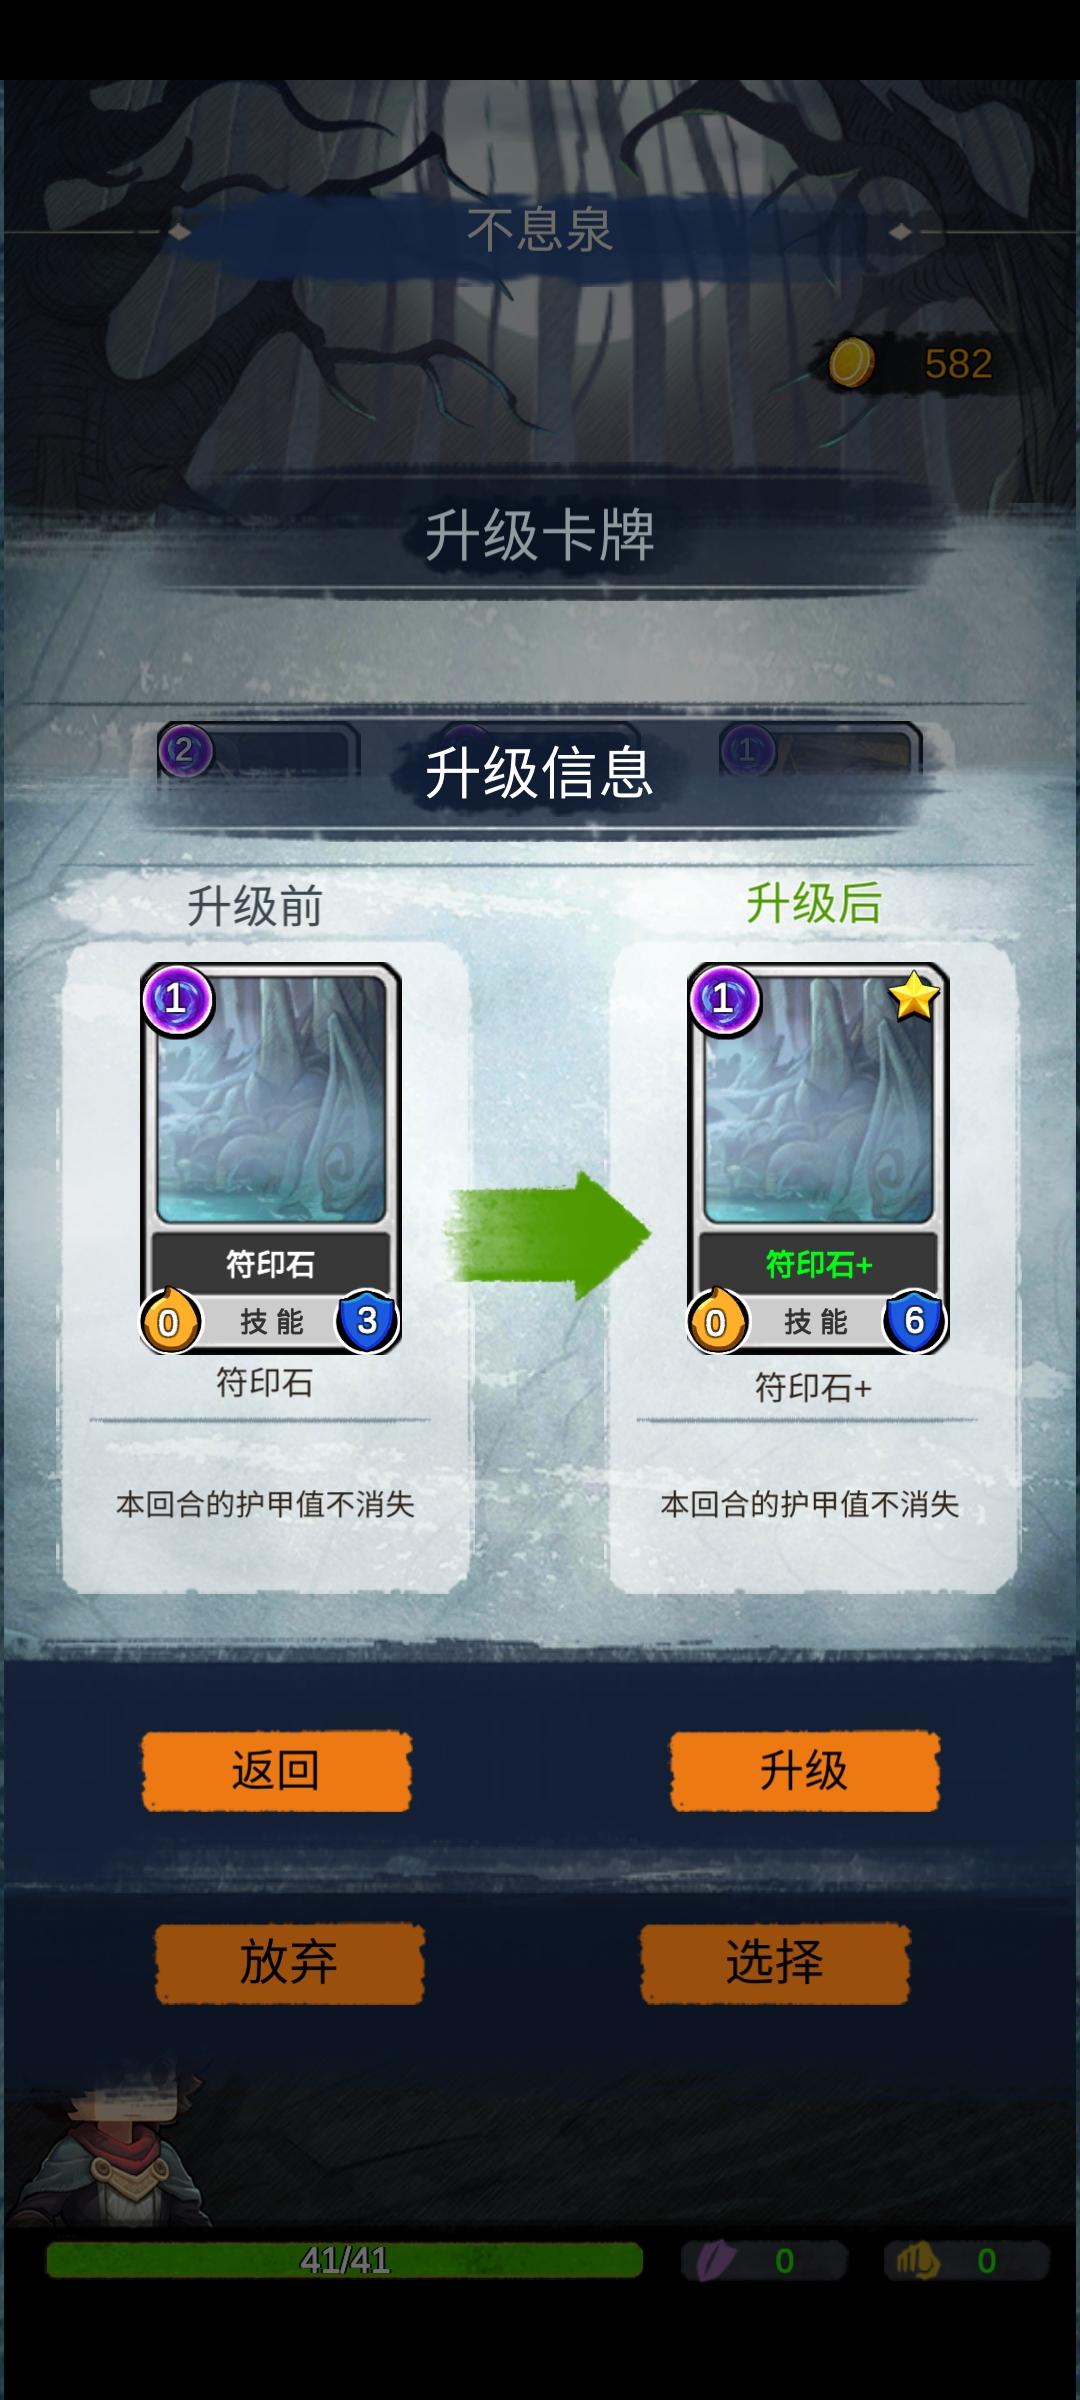This screenshot has width=1080, height=2400.
Task: Tap the orange flame badge on 符印石 card
Action: pos(169,1320)
